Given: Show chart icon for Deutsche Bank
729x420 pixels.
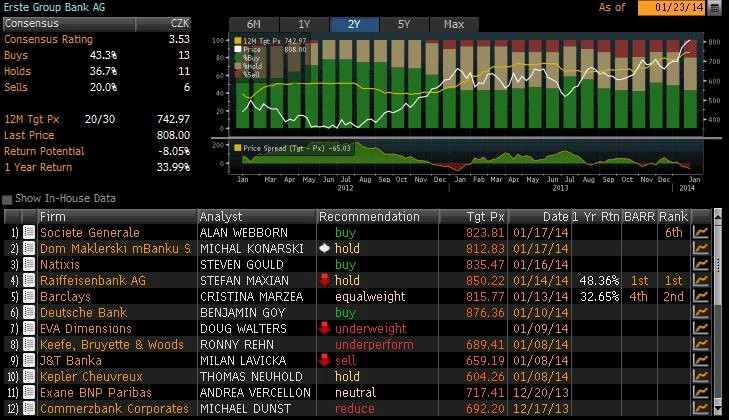Looking at the screenshot, I should [x=701, y=313].
